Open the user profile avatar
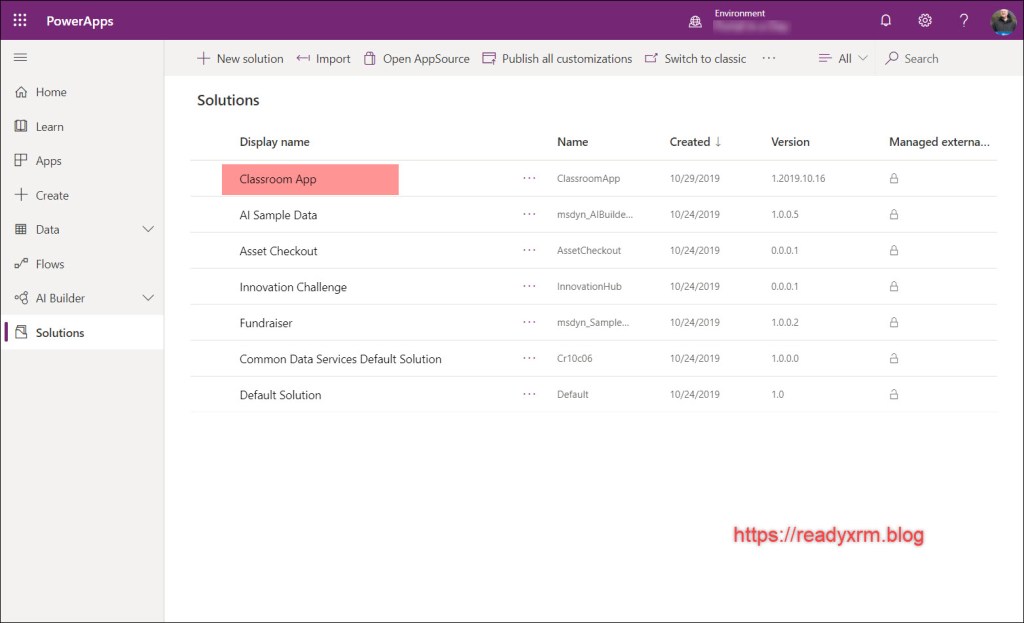The image size is (1024, 623). click(1003, 21)
